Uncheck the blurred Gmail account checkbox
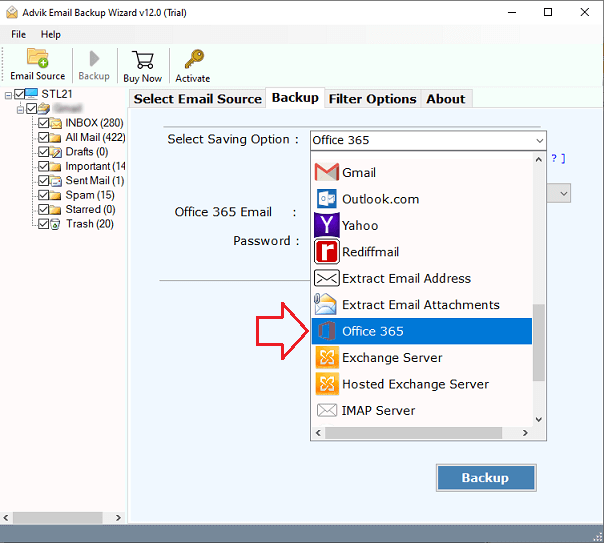 (x=32, y=109)
